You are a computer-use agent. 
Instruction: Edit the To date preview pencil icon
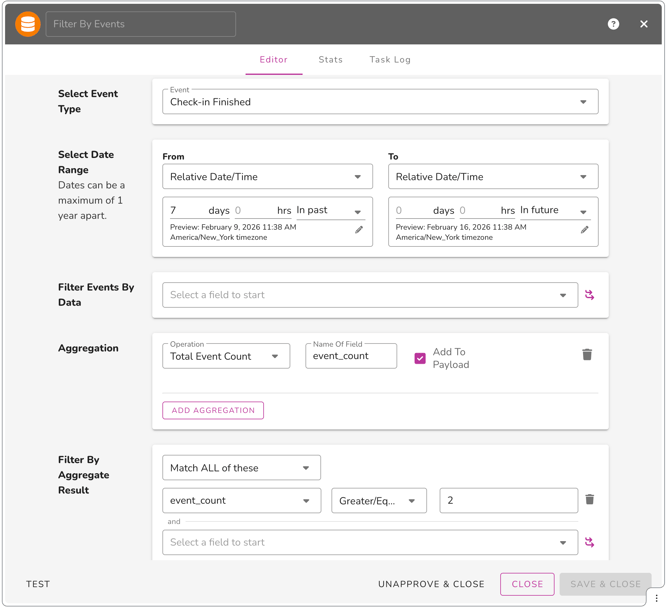[x=585, y=230]
